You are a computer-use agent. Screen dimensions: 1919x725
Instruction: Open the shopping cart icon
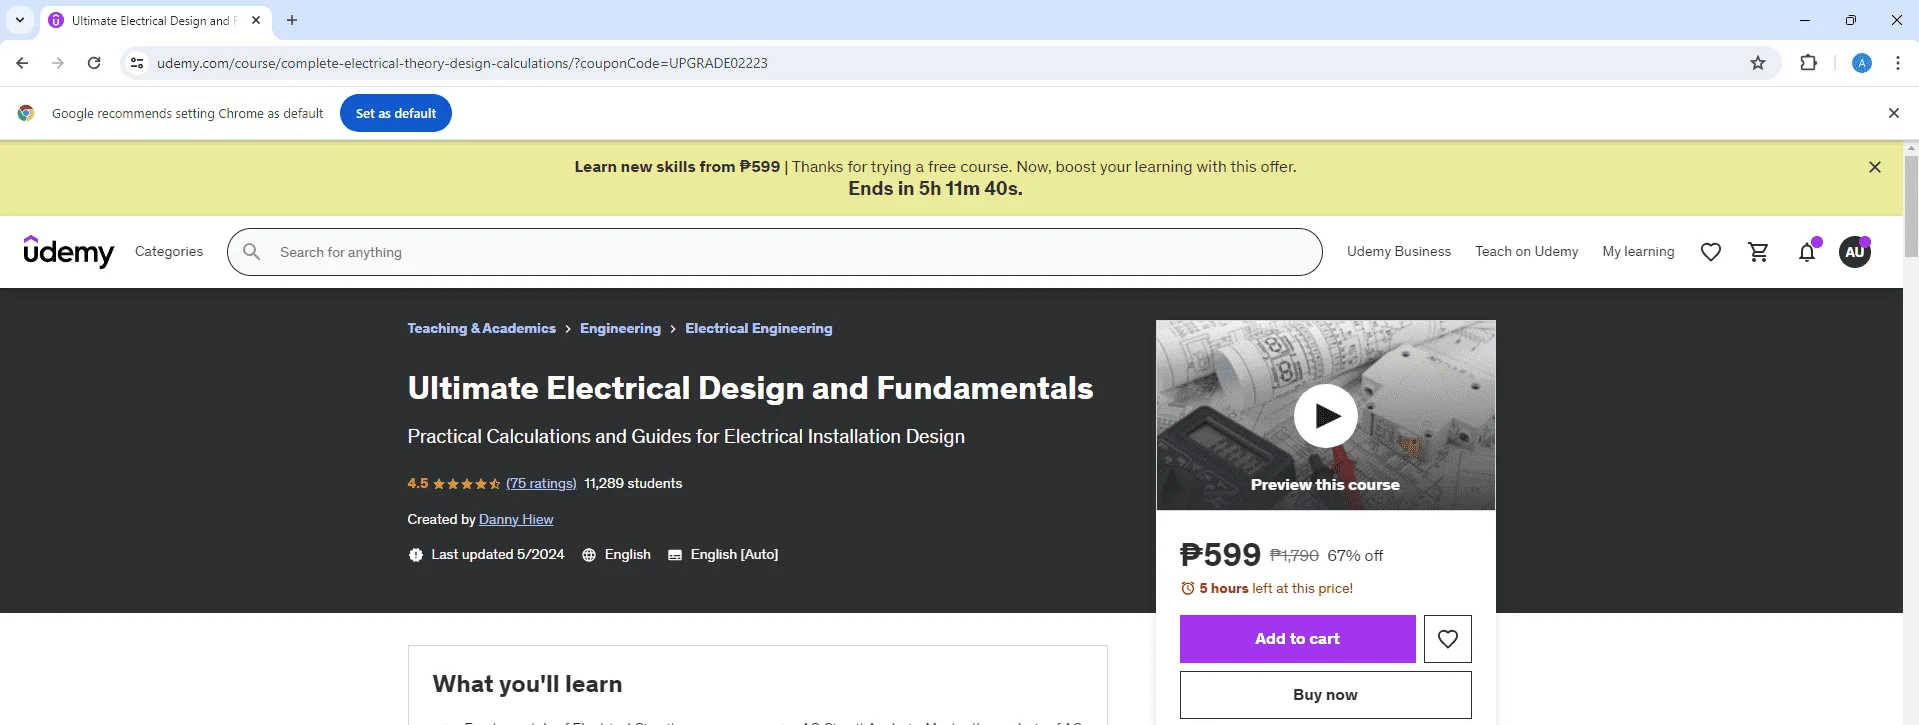[x=1759, y=252]
